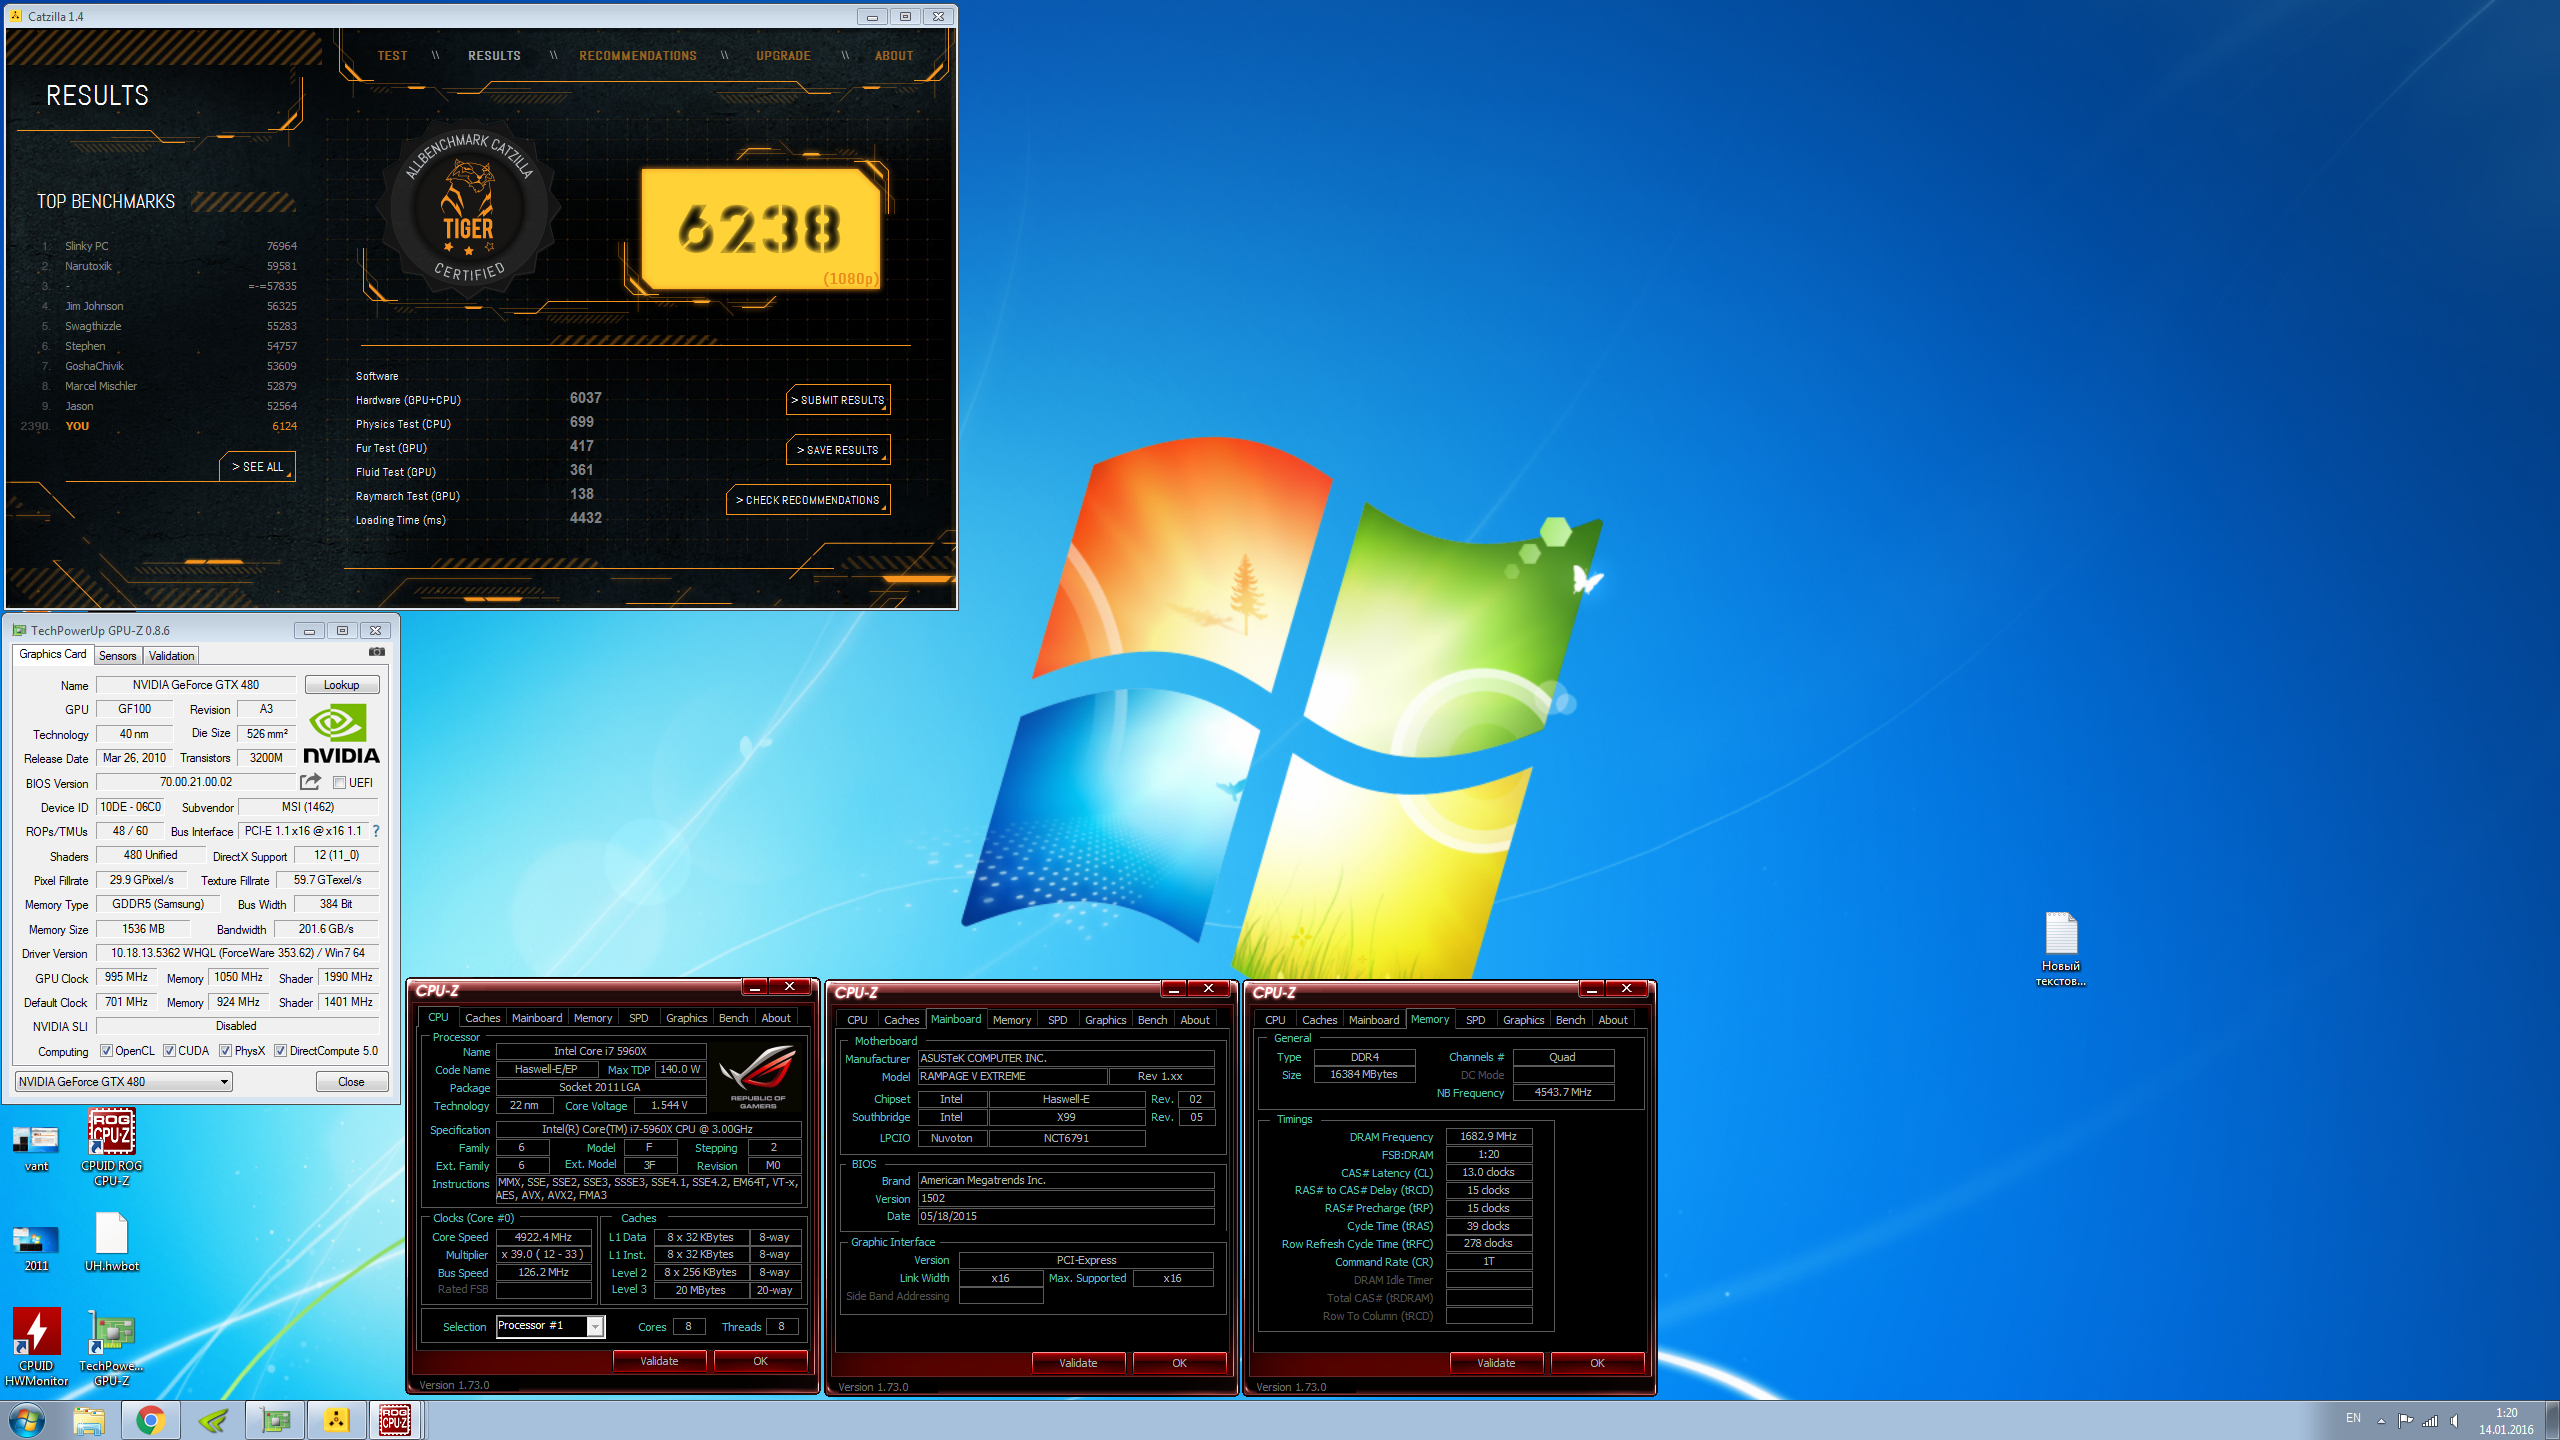Toggle the OpenCL checkbox

coord(106,1051)
